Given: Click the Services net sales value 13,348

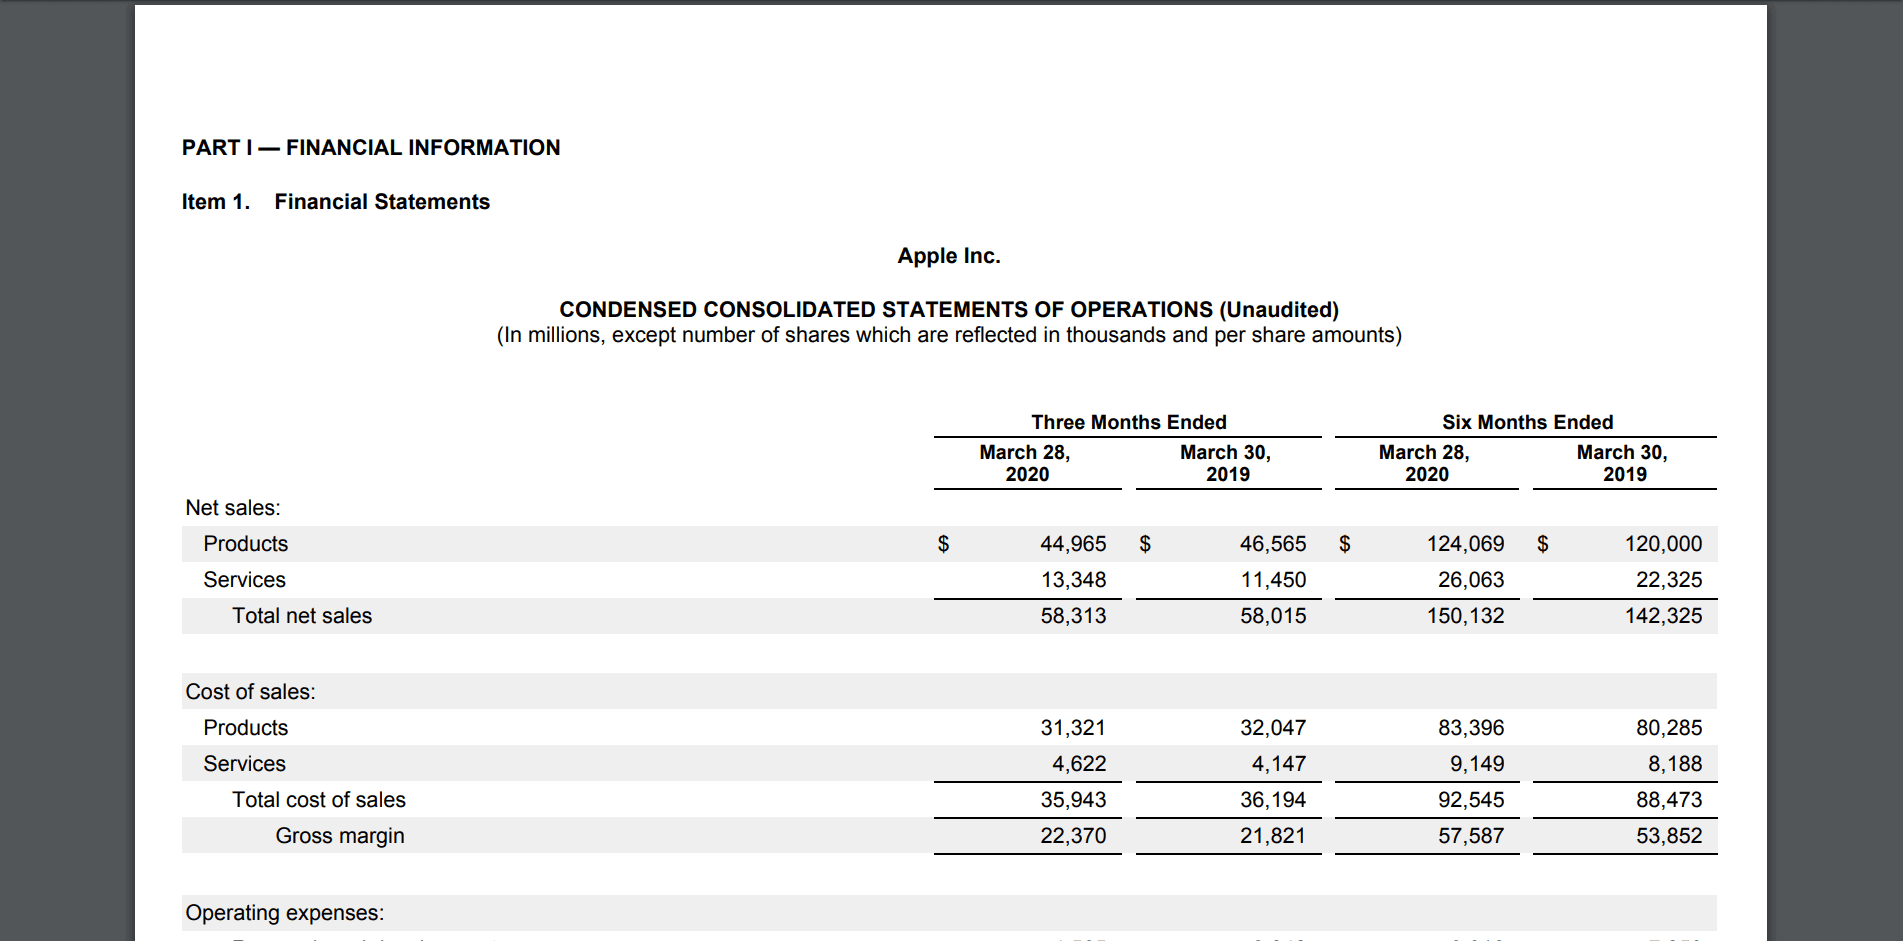Looking at the screenshot, I should pyautogui.click(x=1073, y=580).
